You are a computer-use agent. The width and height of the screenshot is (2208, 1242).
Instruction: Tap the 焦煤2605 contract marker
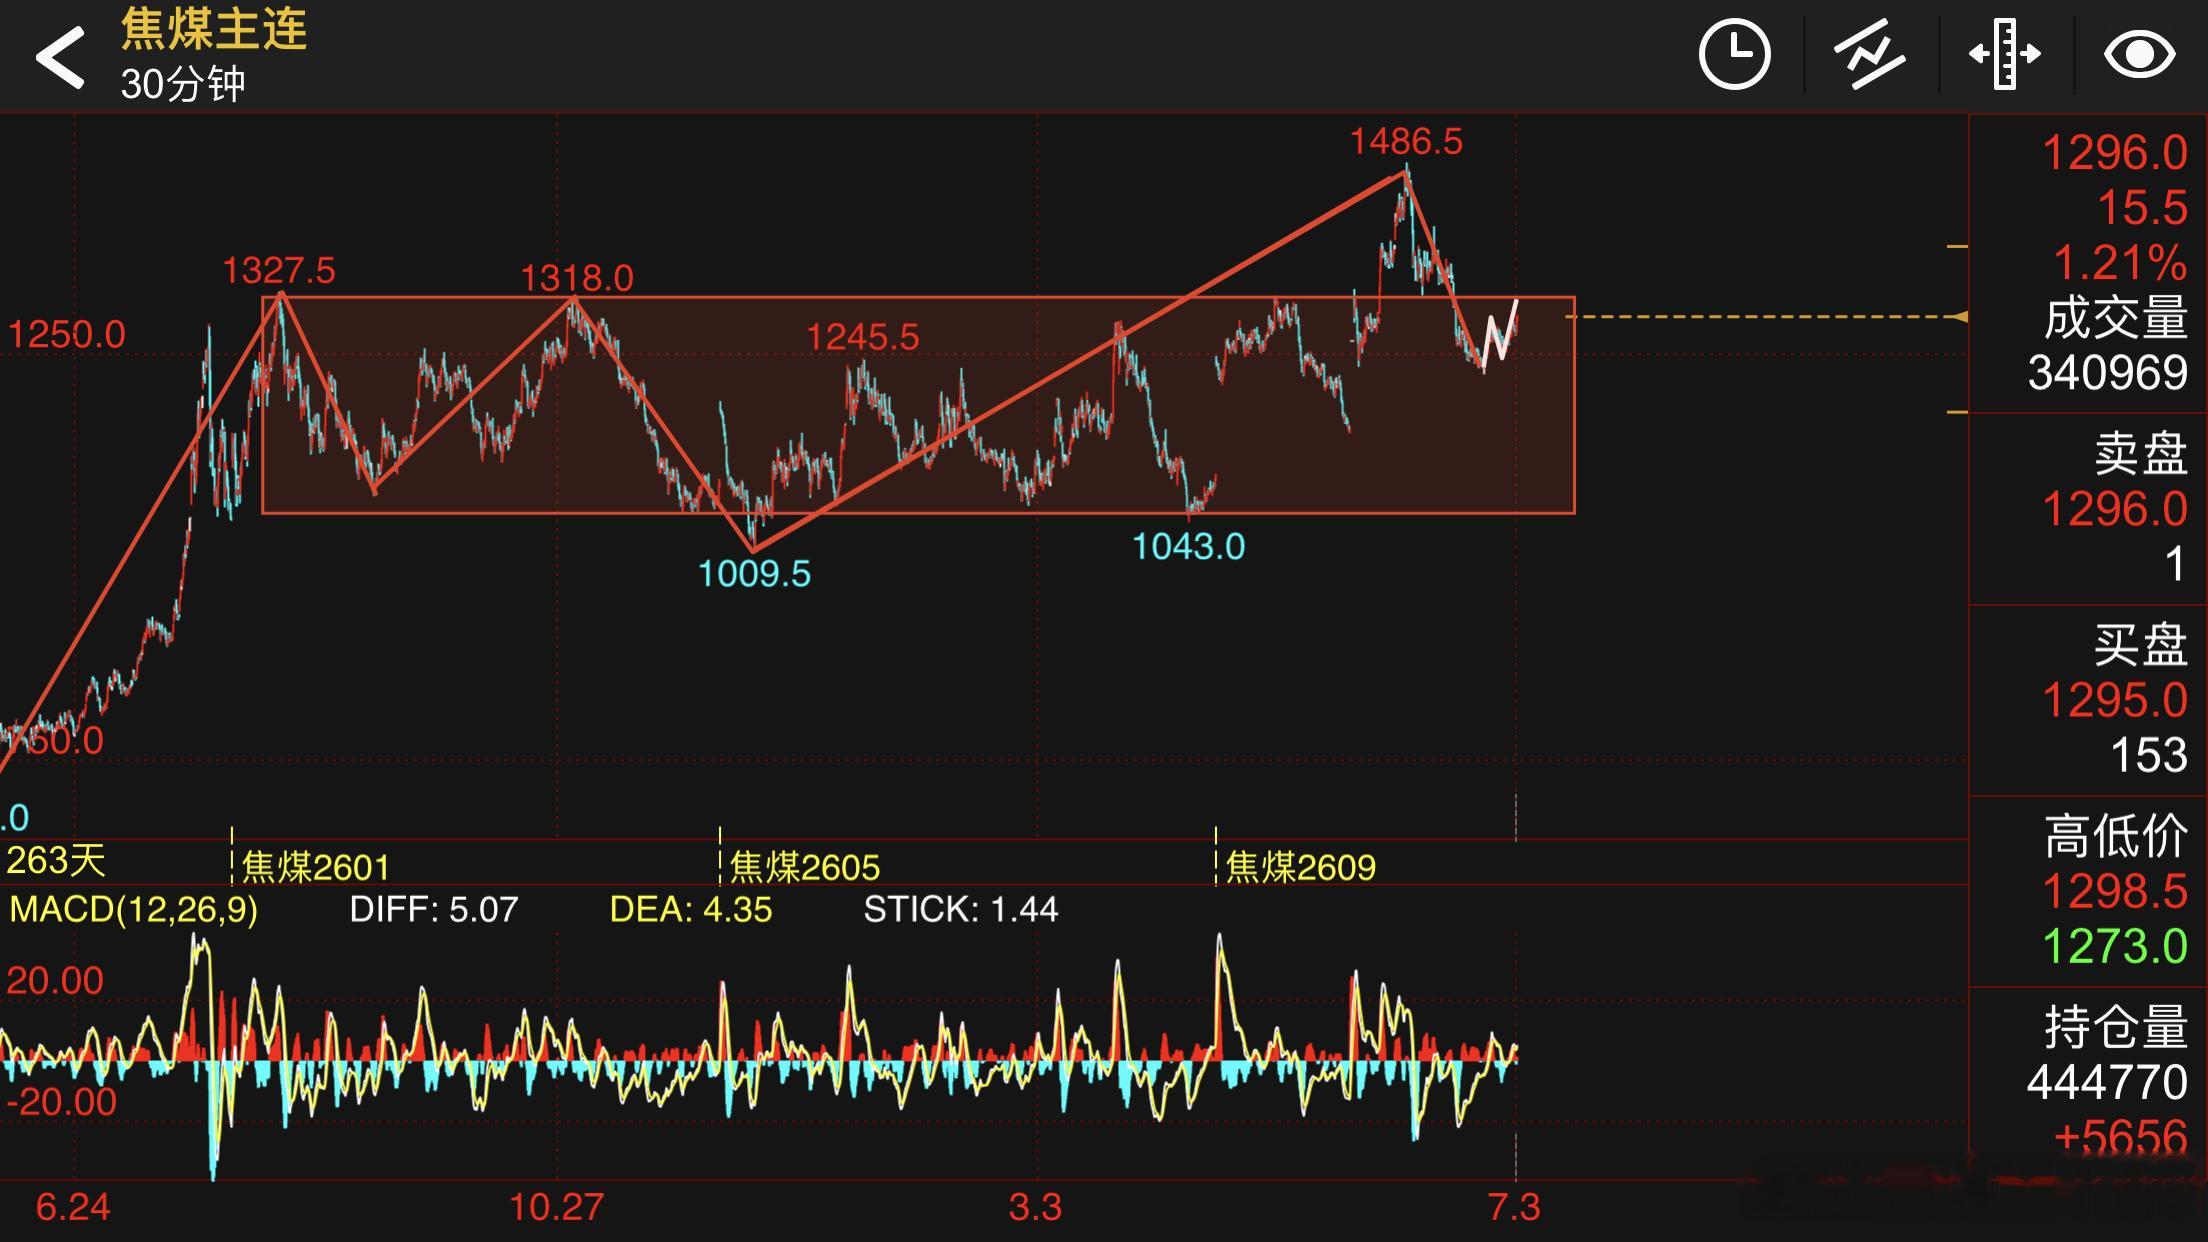point(805,867)
